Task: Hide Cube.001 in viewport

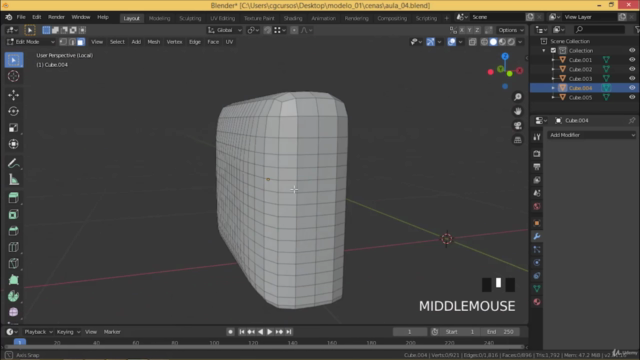Action: tap(632, 60)
